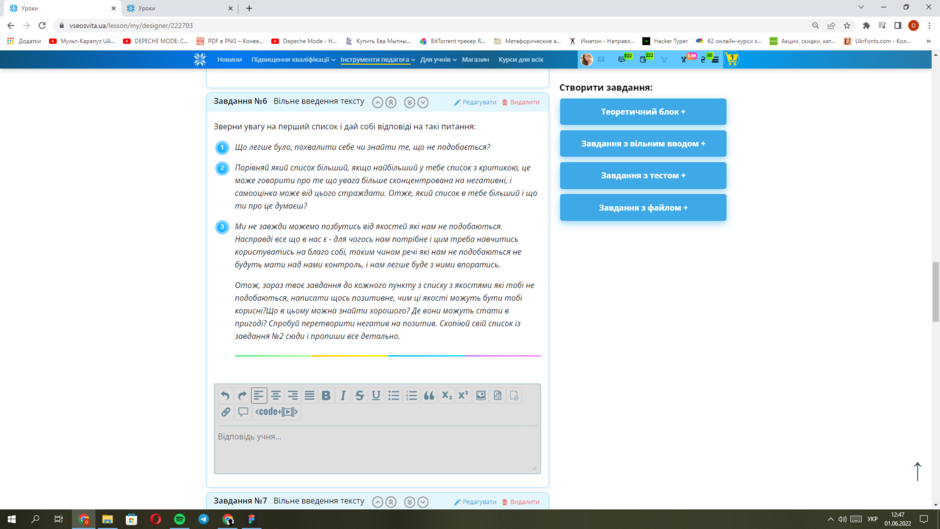Open the Курси для всіх menu item
940x529 pixels.
coord(521,59)
